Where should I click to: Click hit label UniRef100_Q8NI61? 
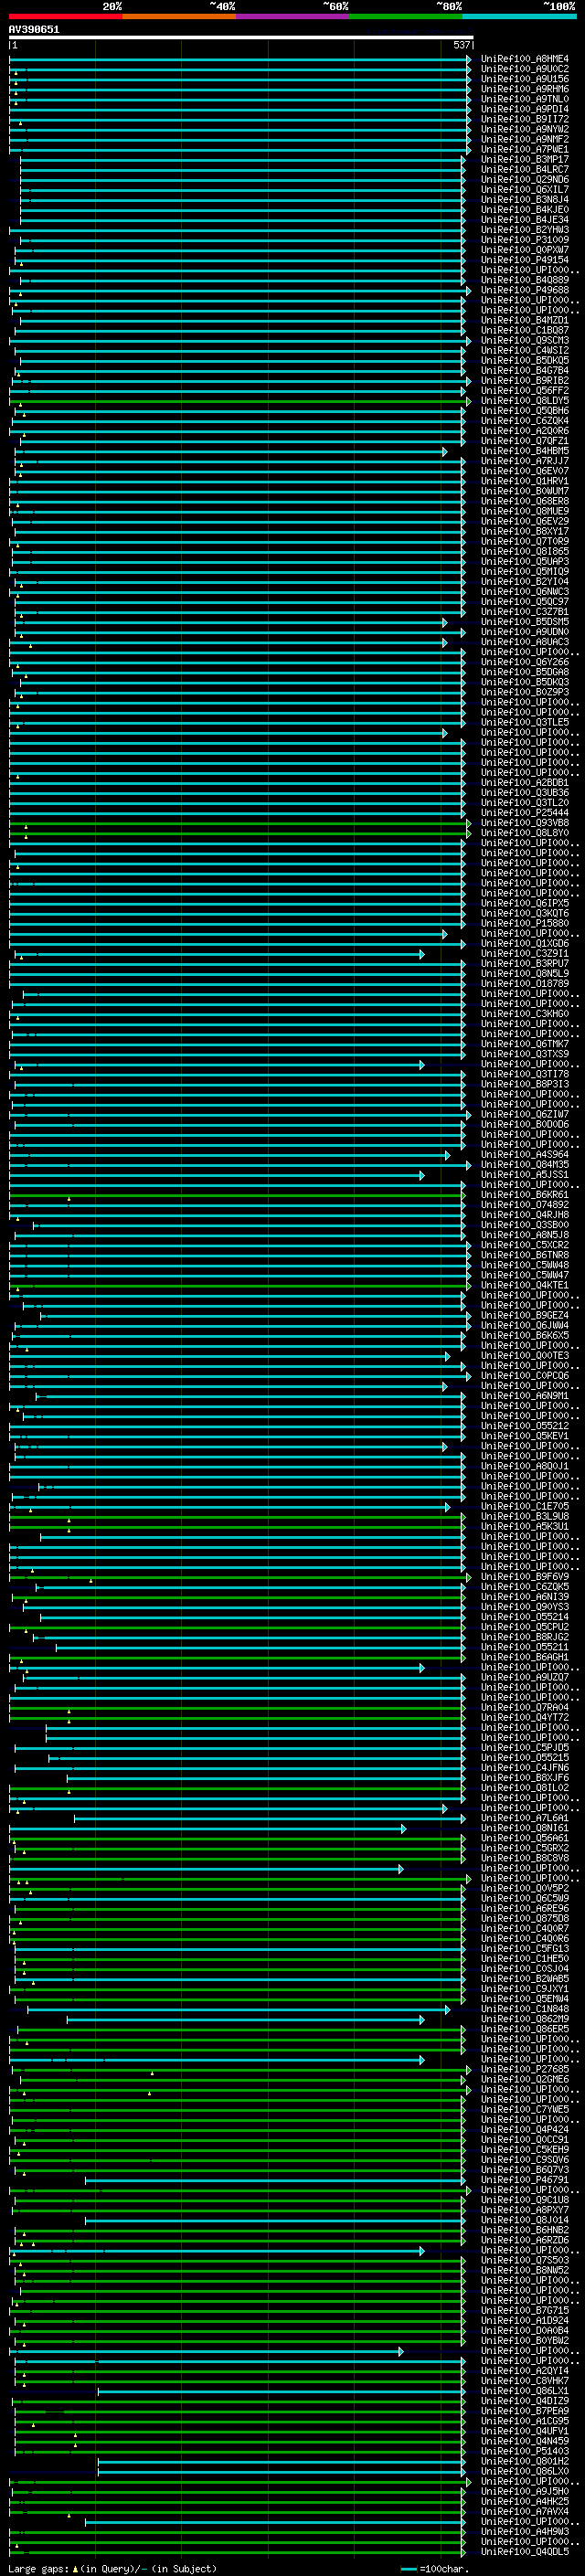pyautogui.click(x=525, y=1828)
